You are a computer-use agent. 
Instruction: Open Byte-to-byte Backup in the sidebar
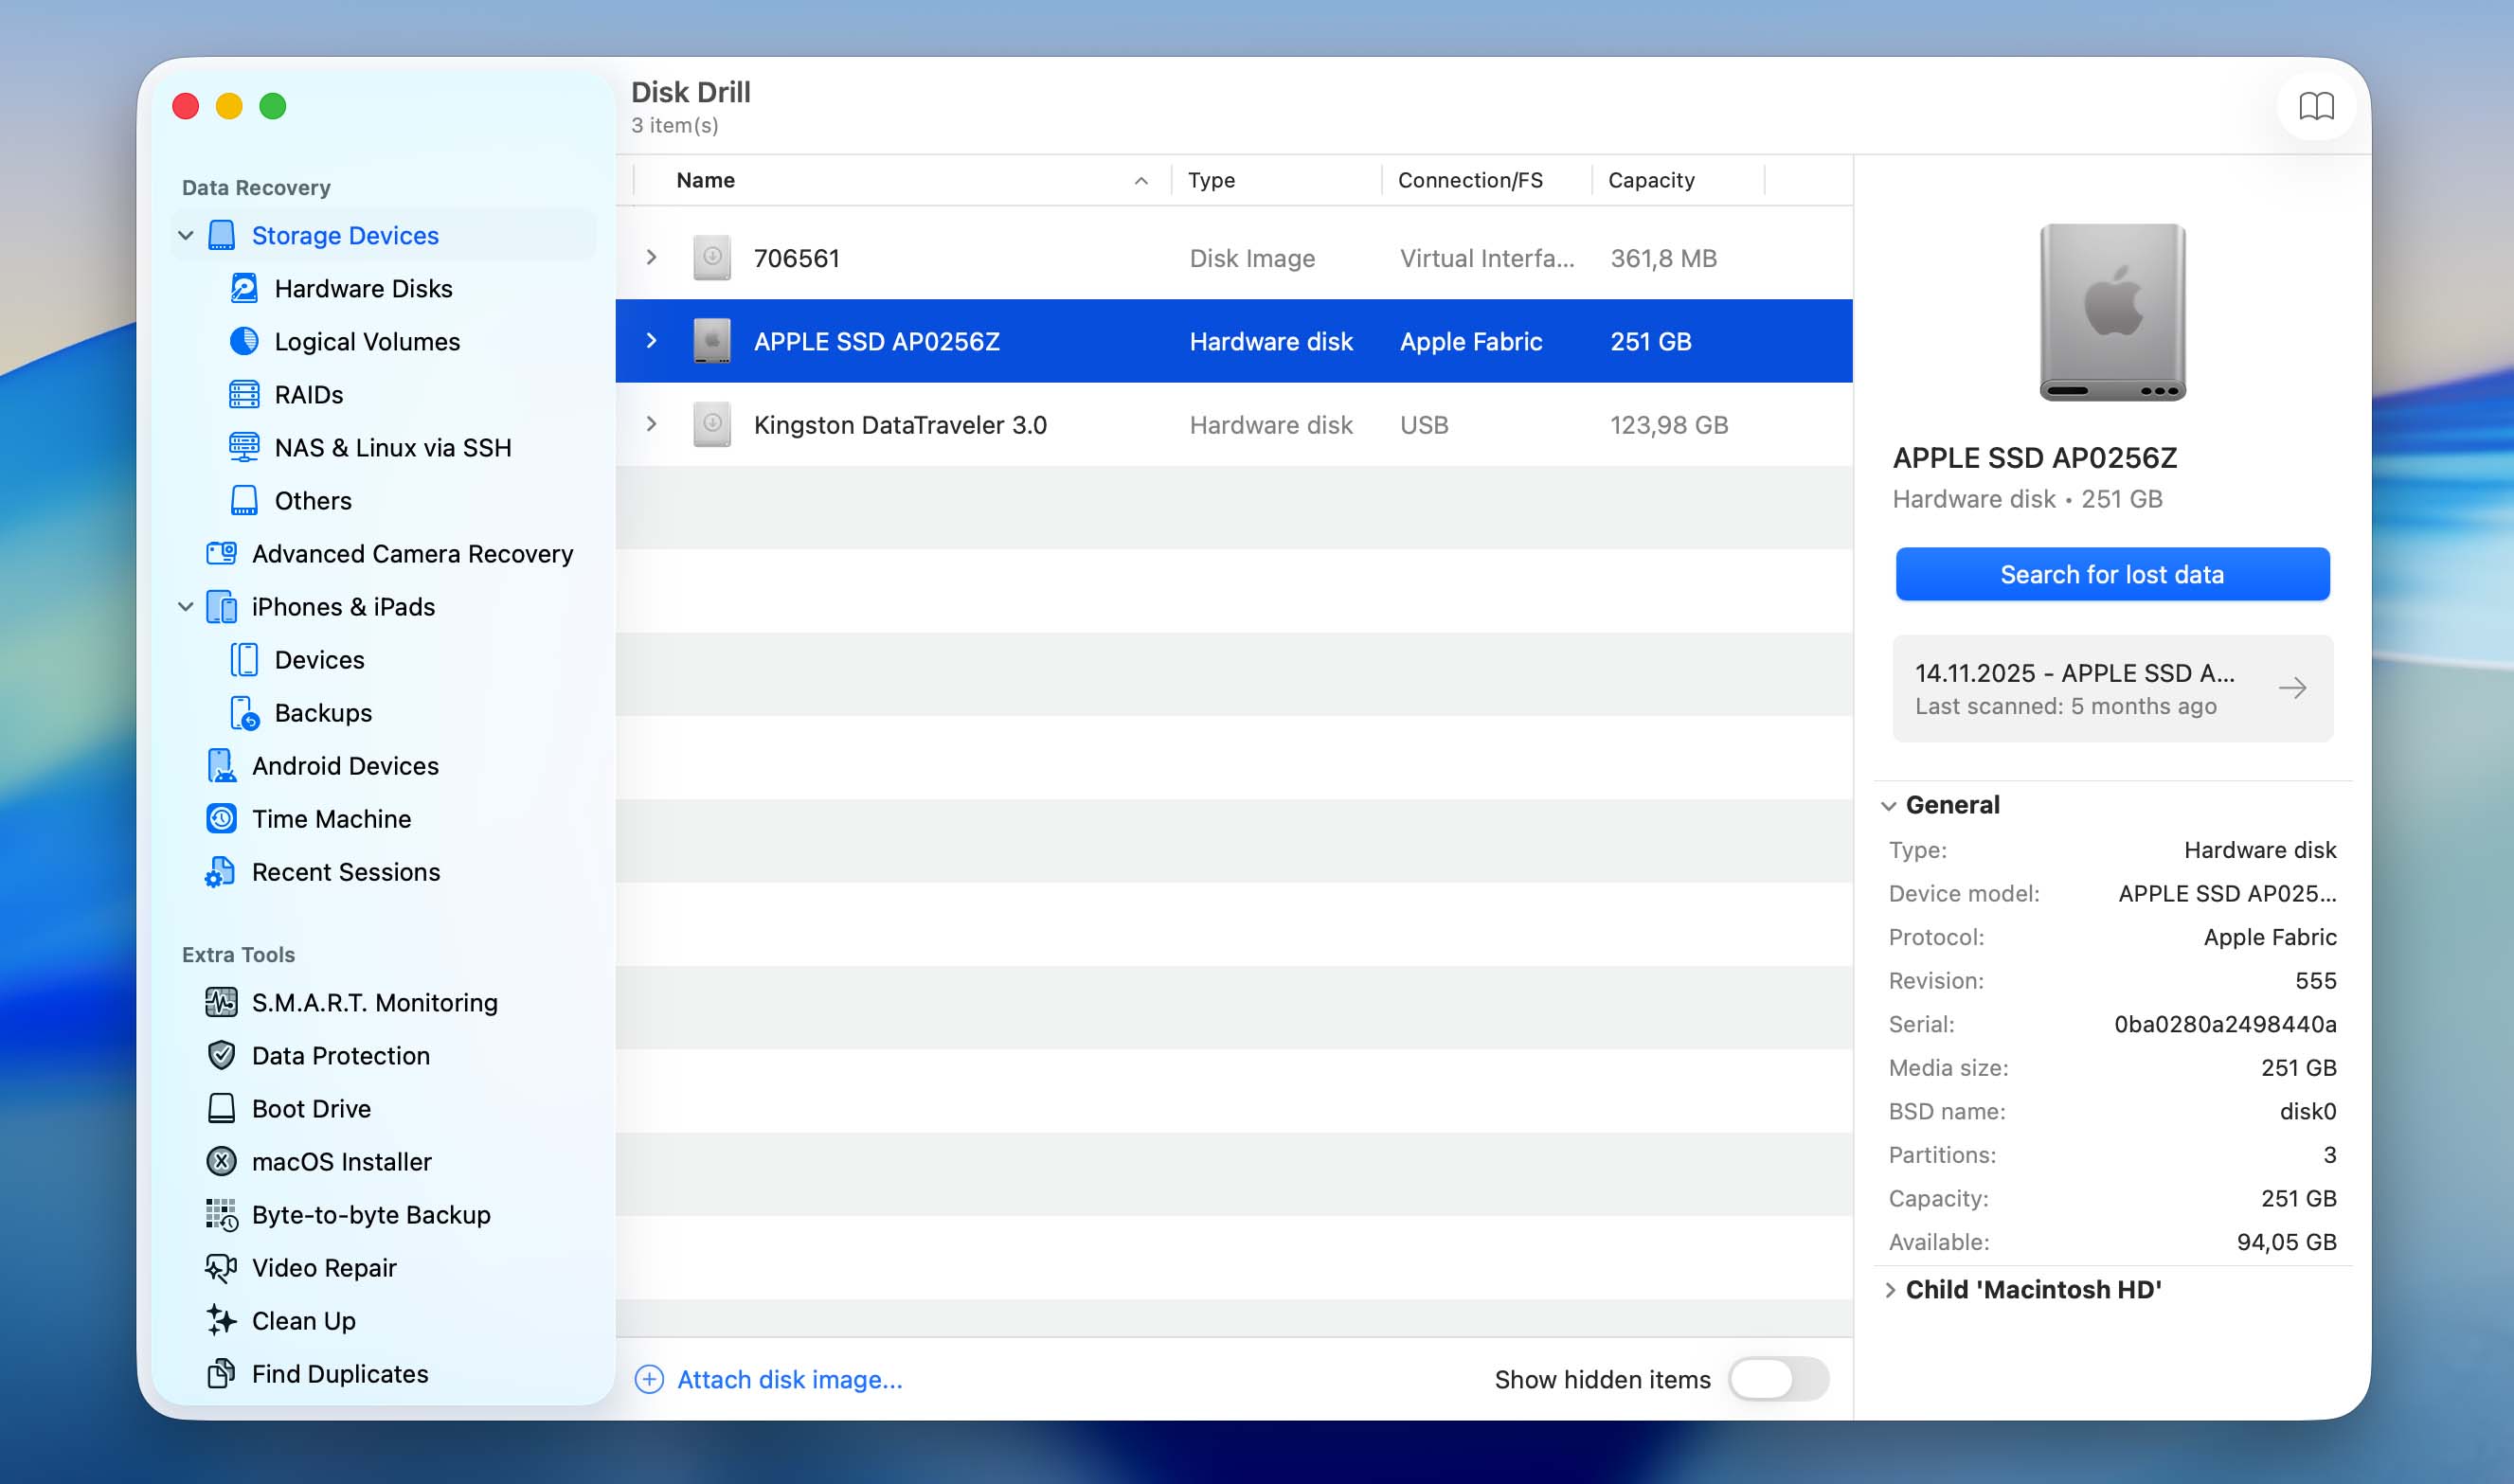(371, 1214)
